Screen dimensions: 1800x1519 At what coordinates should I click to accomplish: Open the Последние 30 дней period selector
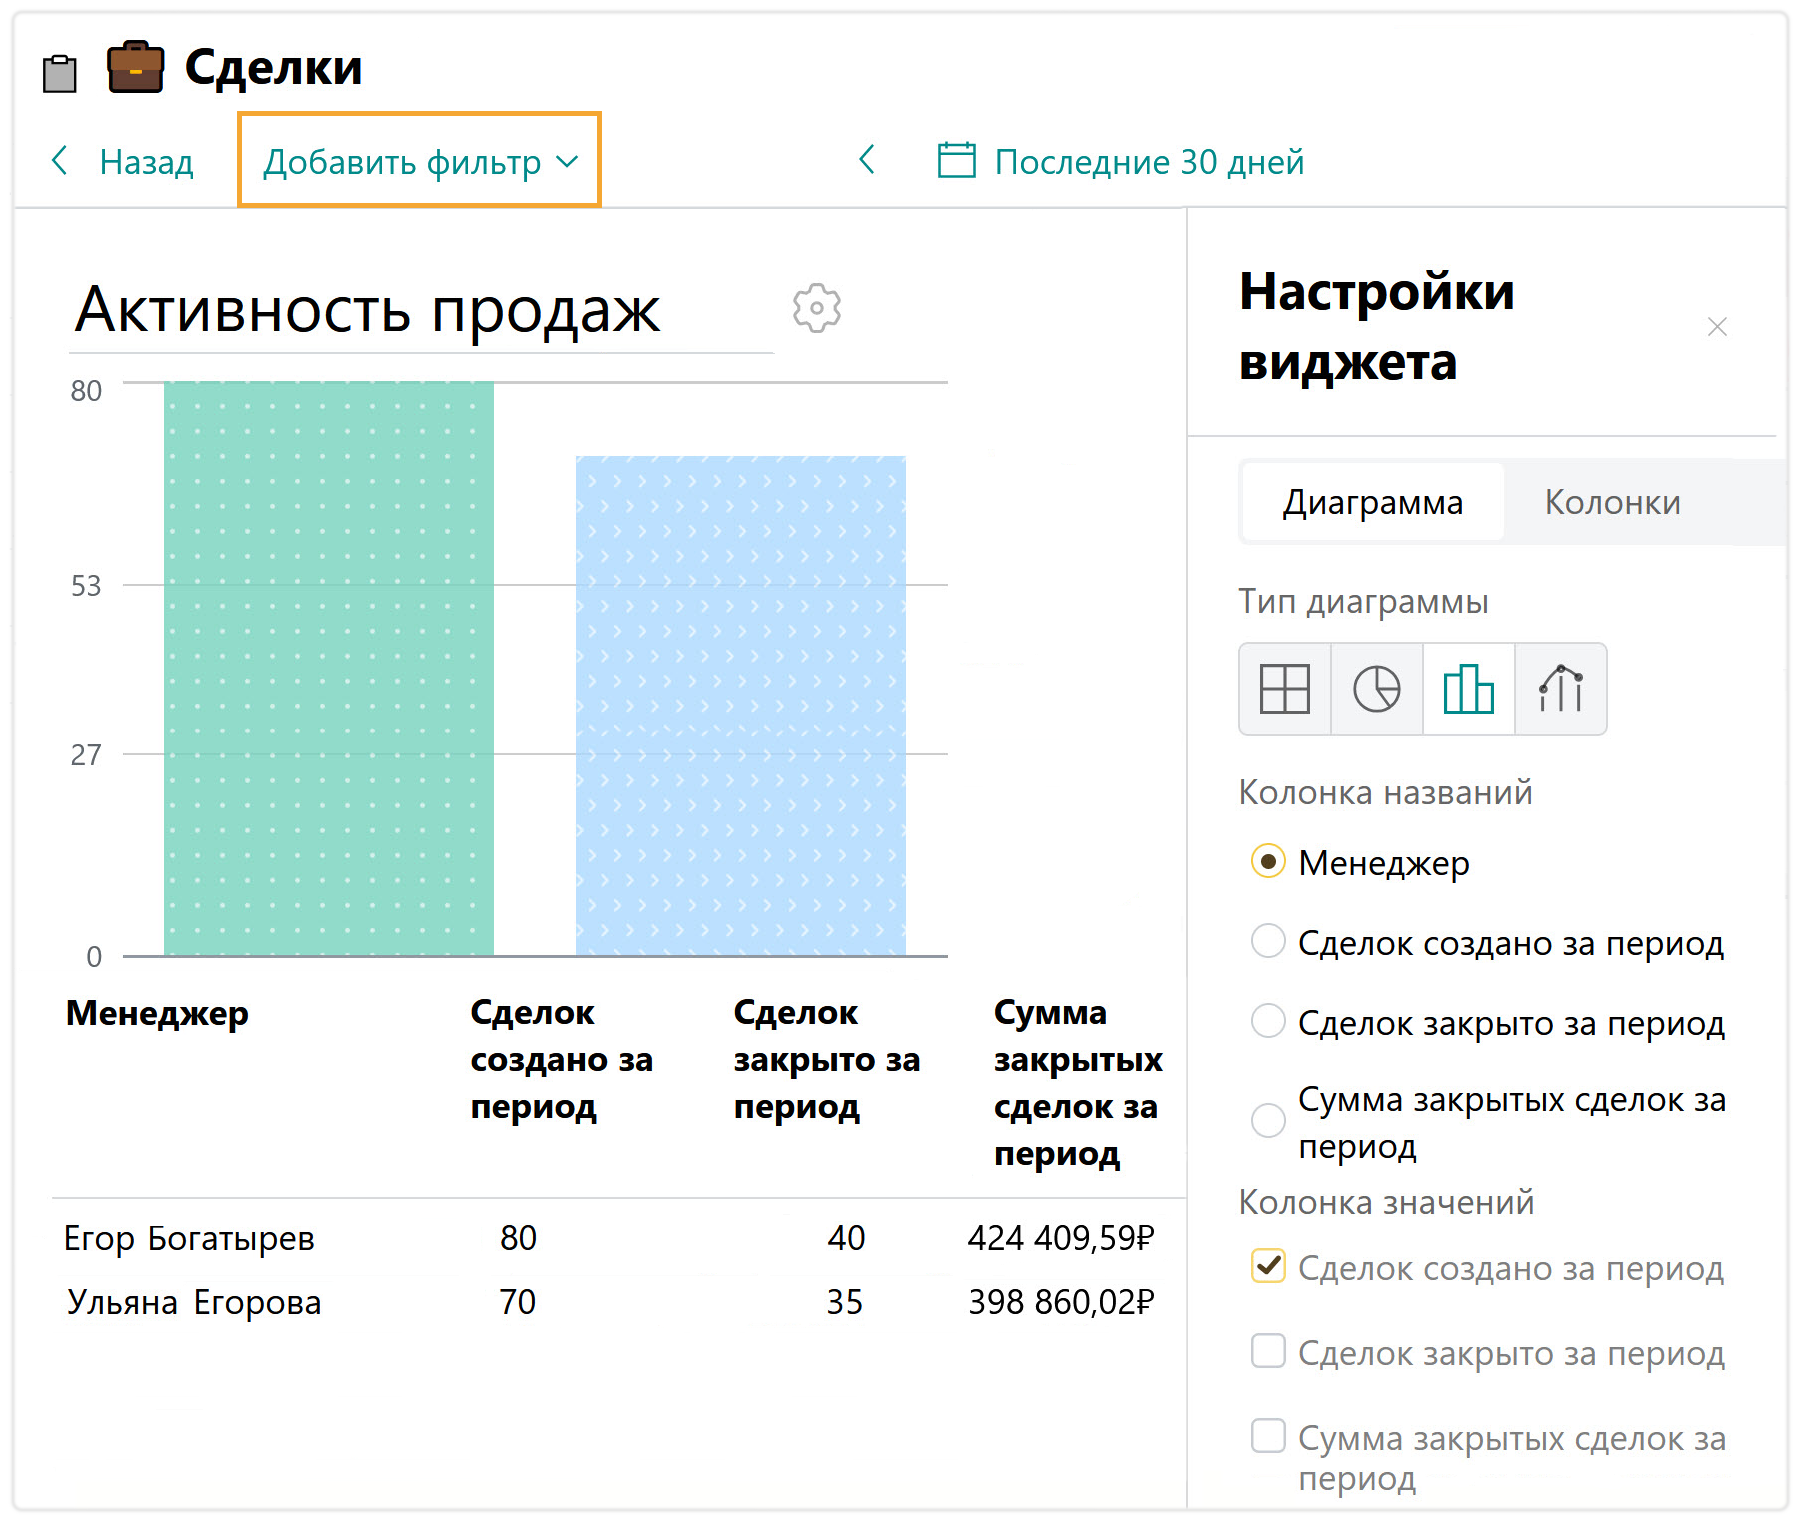coord(1148,161)
